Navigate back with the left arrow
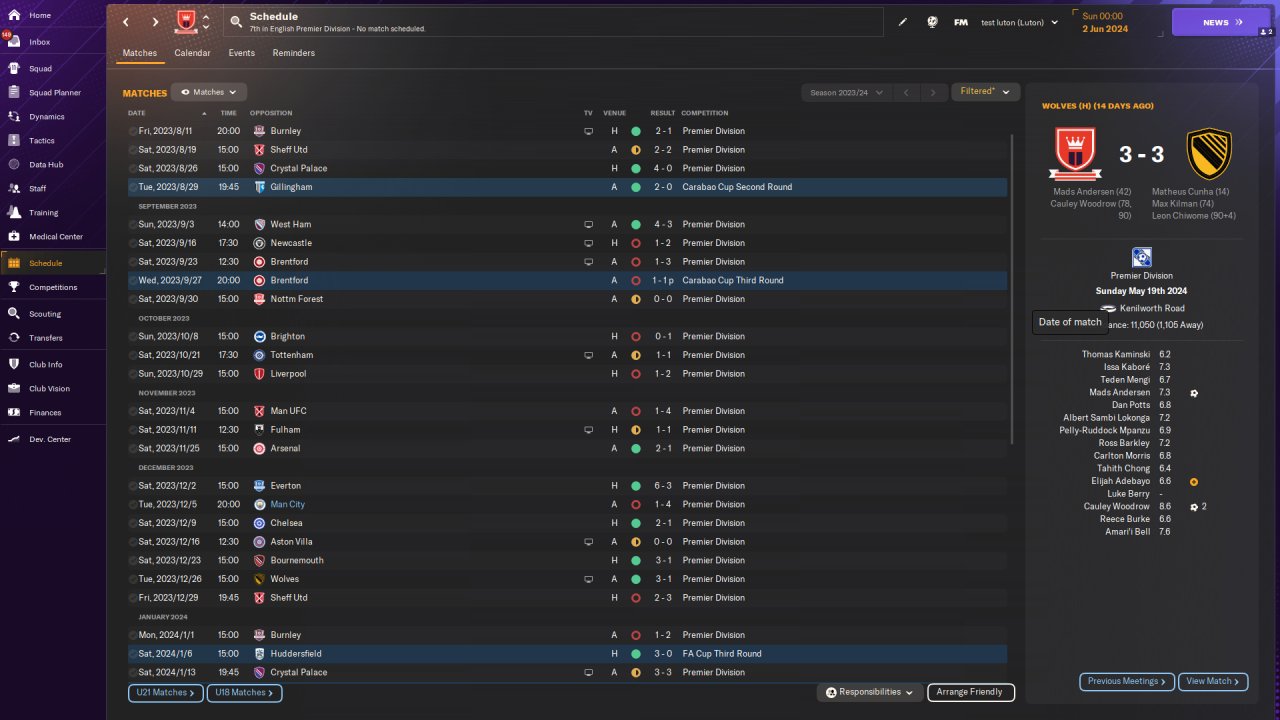Image resolution: width=1280 pixels, height=720 pixels. [x=125, y=22]
